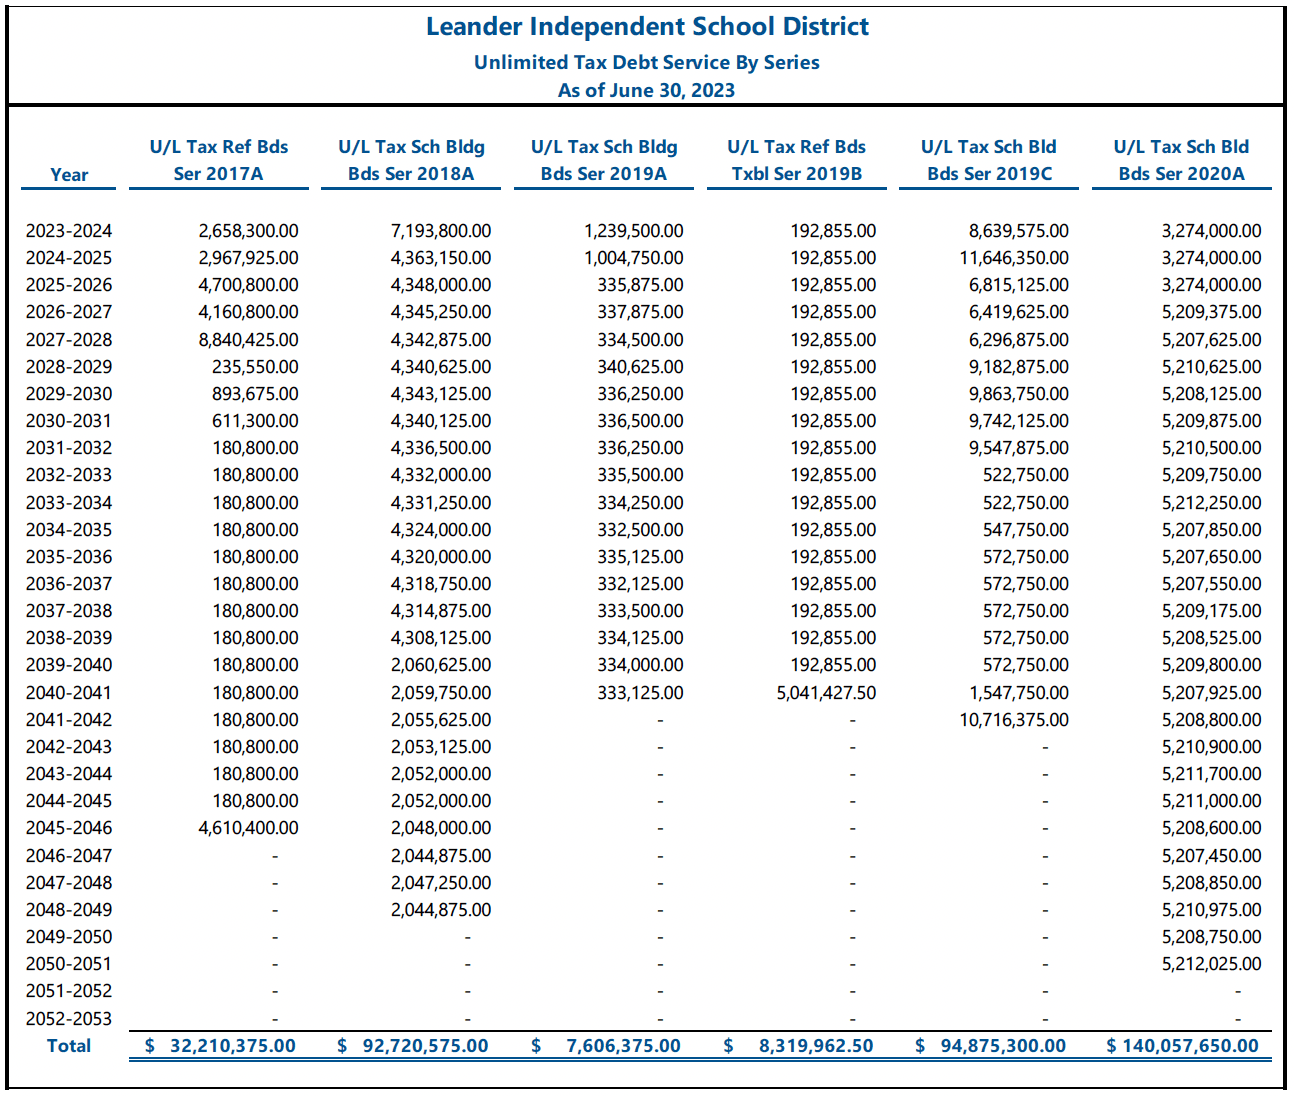Select the value 2,060,625.00

(x=441, y=665)
